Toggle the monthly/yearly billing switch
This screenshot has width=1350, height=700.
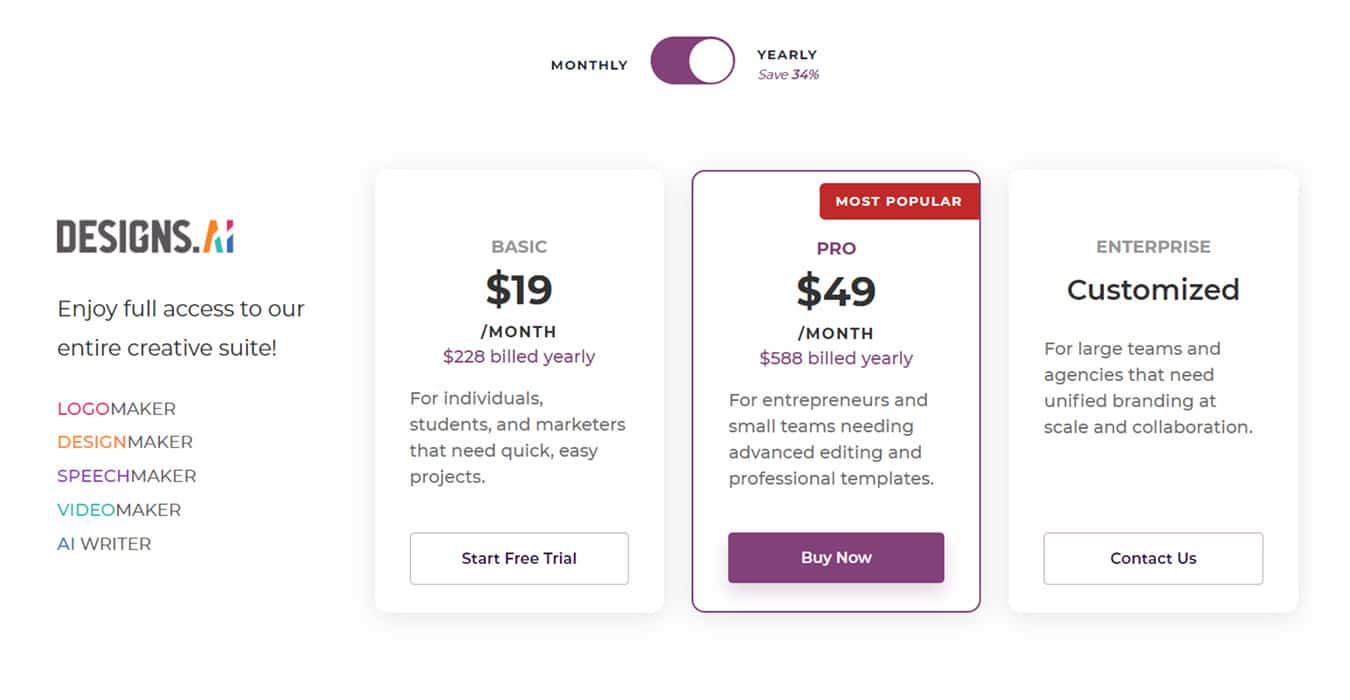(x=692, y=61)
